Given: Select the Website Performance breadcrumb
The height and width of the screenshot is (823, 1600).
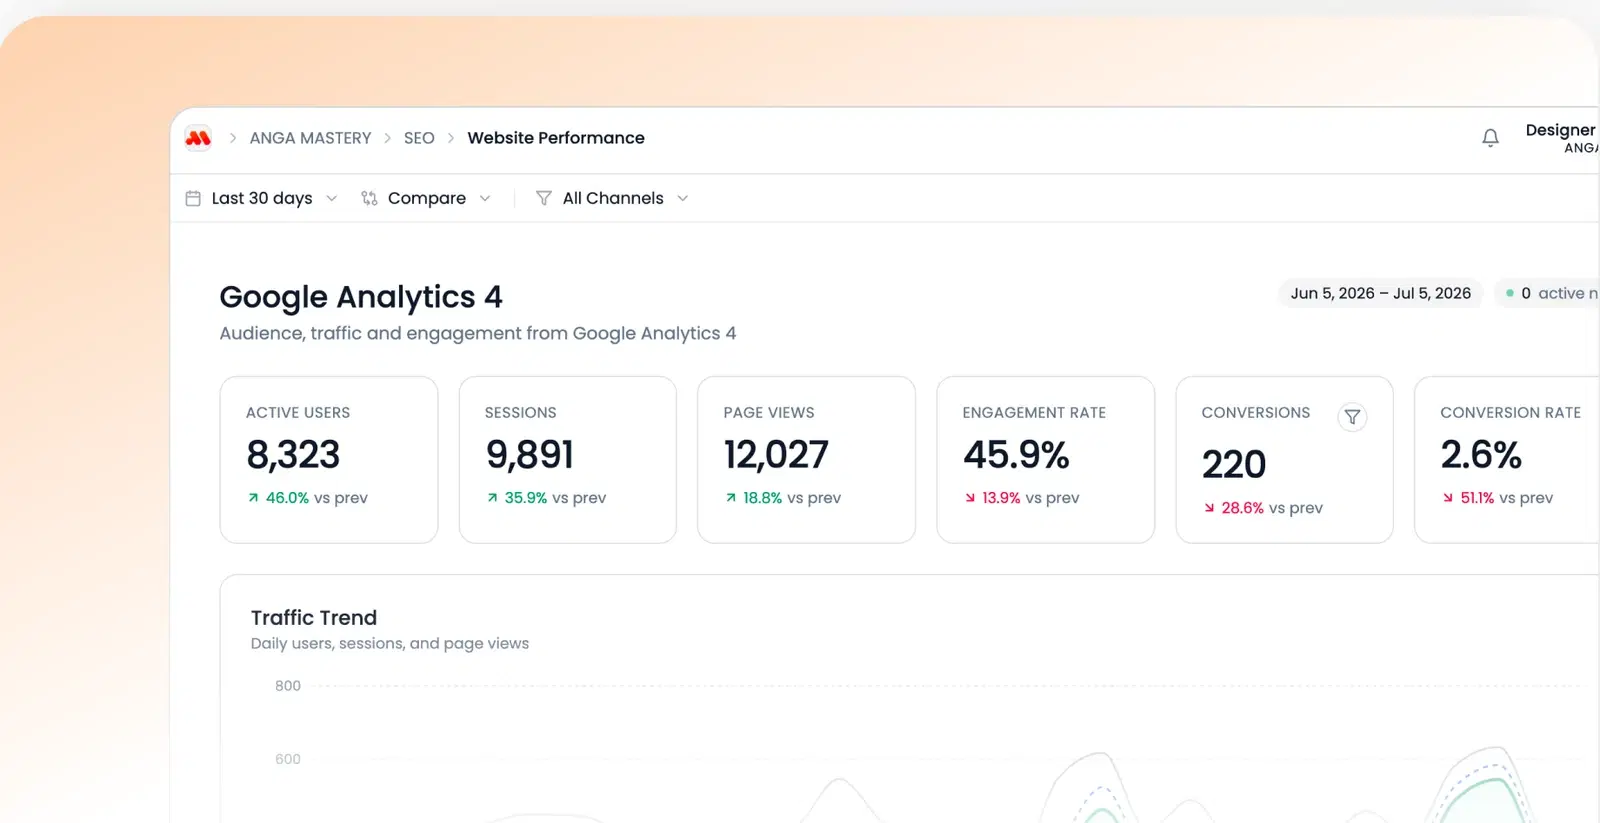Looking at the screenshot, I should coord(556,138).
